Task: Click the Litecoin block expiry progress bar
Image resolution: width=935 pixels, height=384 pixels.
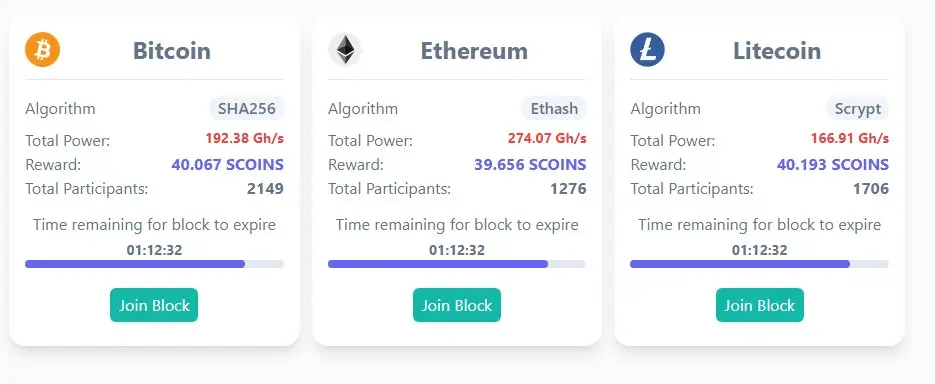Action: click(759, 264)
